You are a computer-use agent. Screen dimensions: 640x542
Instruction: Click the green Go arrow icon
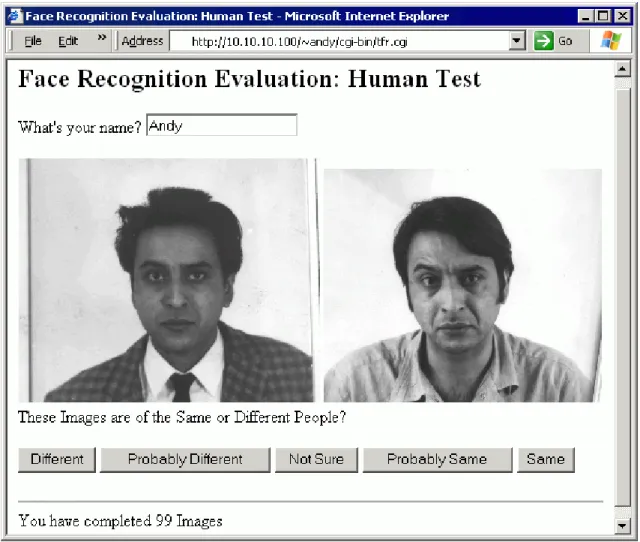point(543,41)
